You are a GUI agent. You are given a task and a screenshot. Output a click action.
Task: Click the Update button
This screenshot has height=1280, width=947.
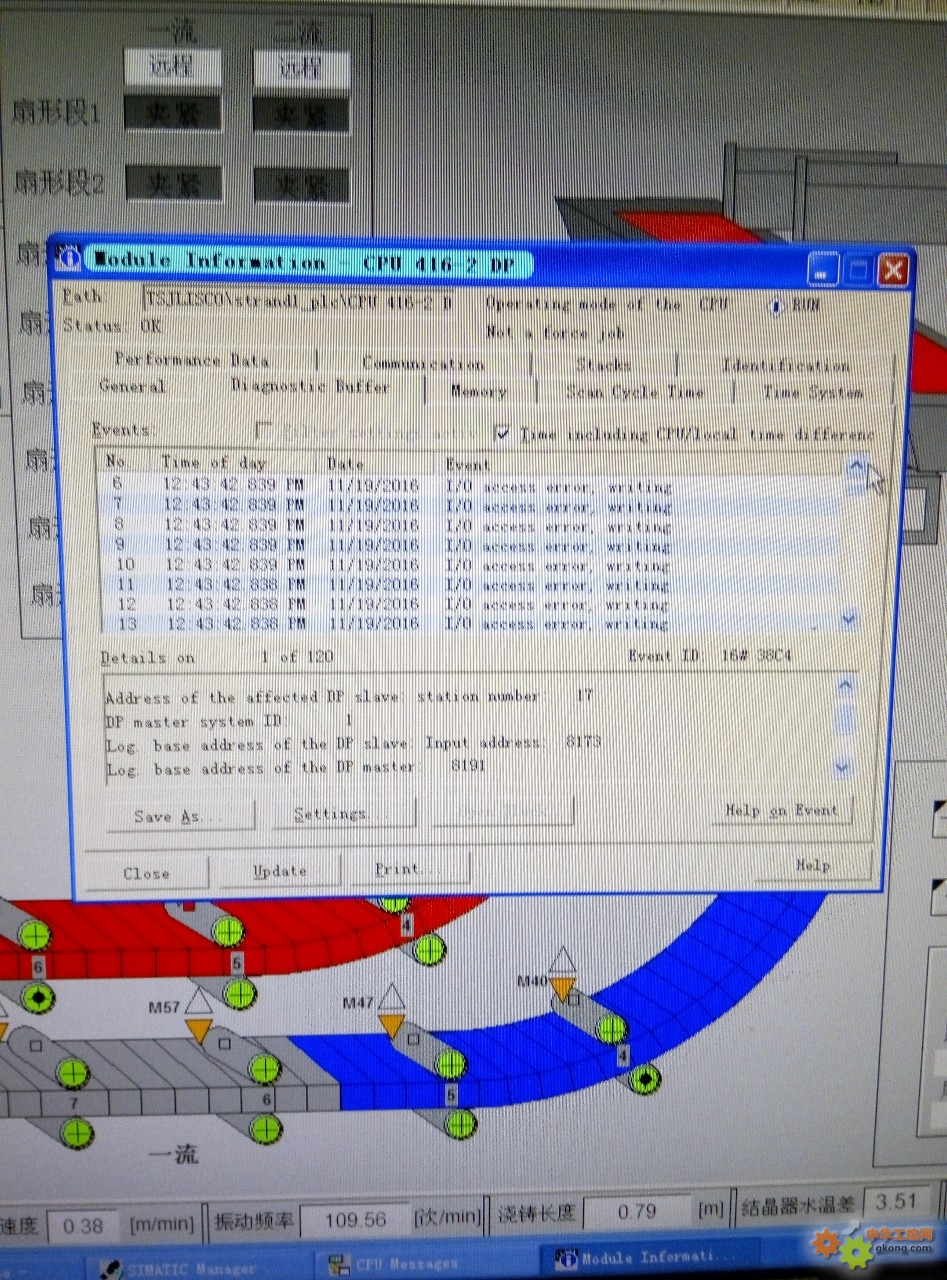point(280,871)
